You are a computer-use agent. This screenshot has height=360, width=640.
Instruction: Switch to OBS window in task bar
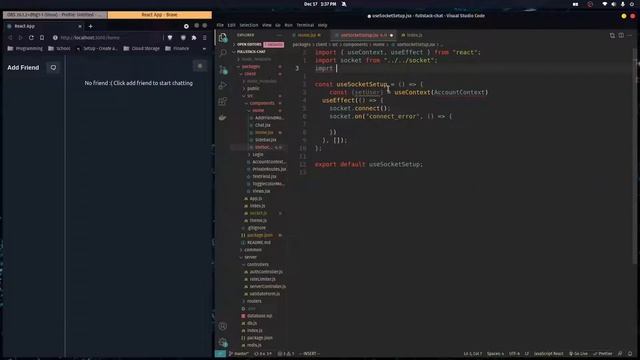[x=55, y=15]
